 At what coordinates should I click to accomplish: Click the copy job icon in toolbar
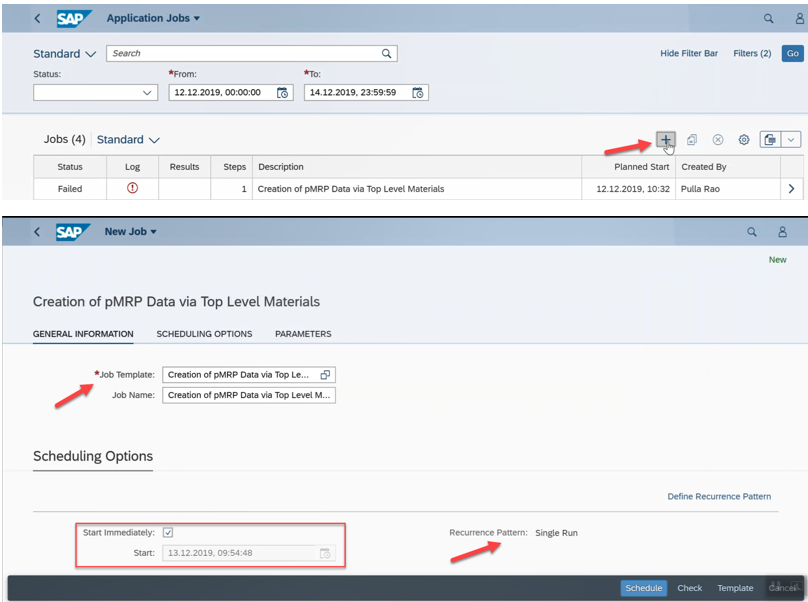(692, 140)
